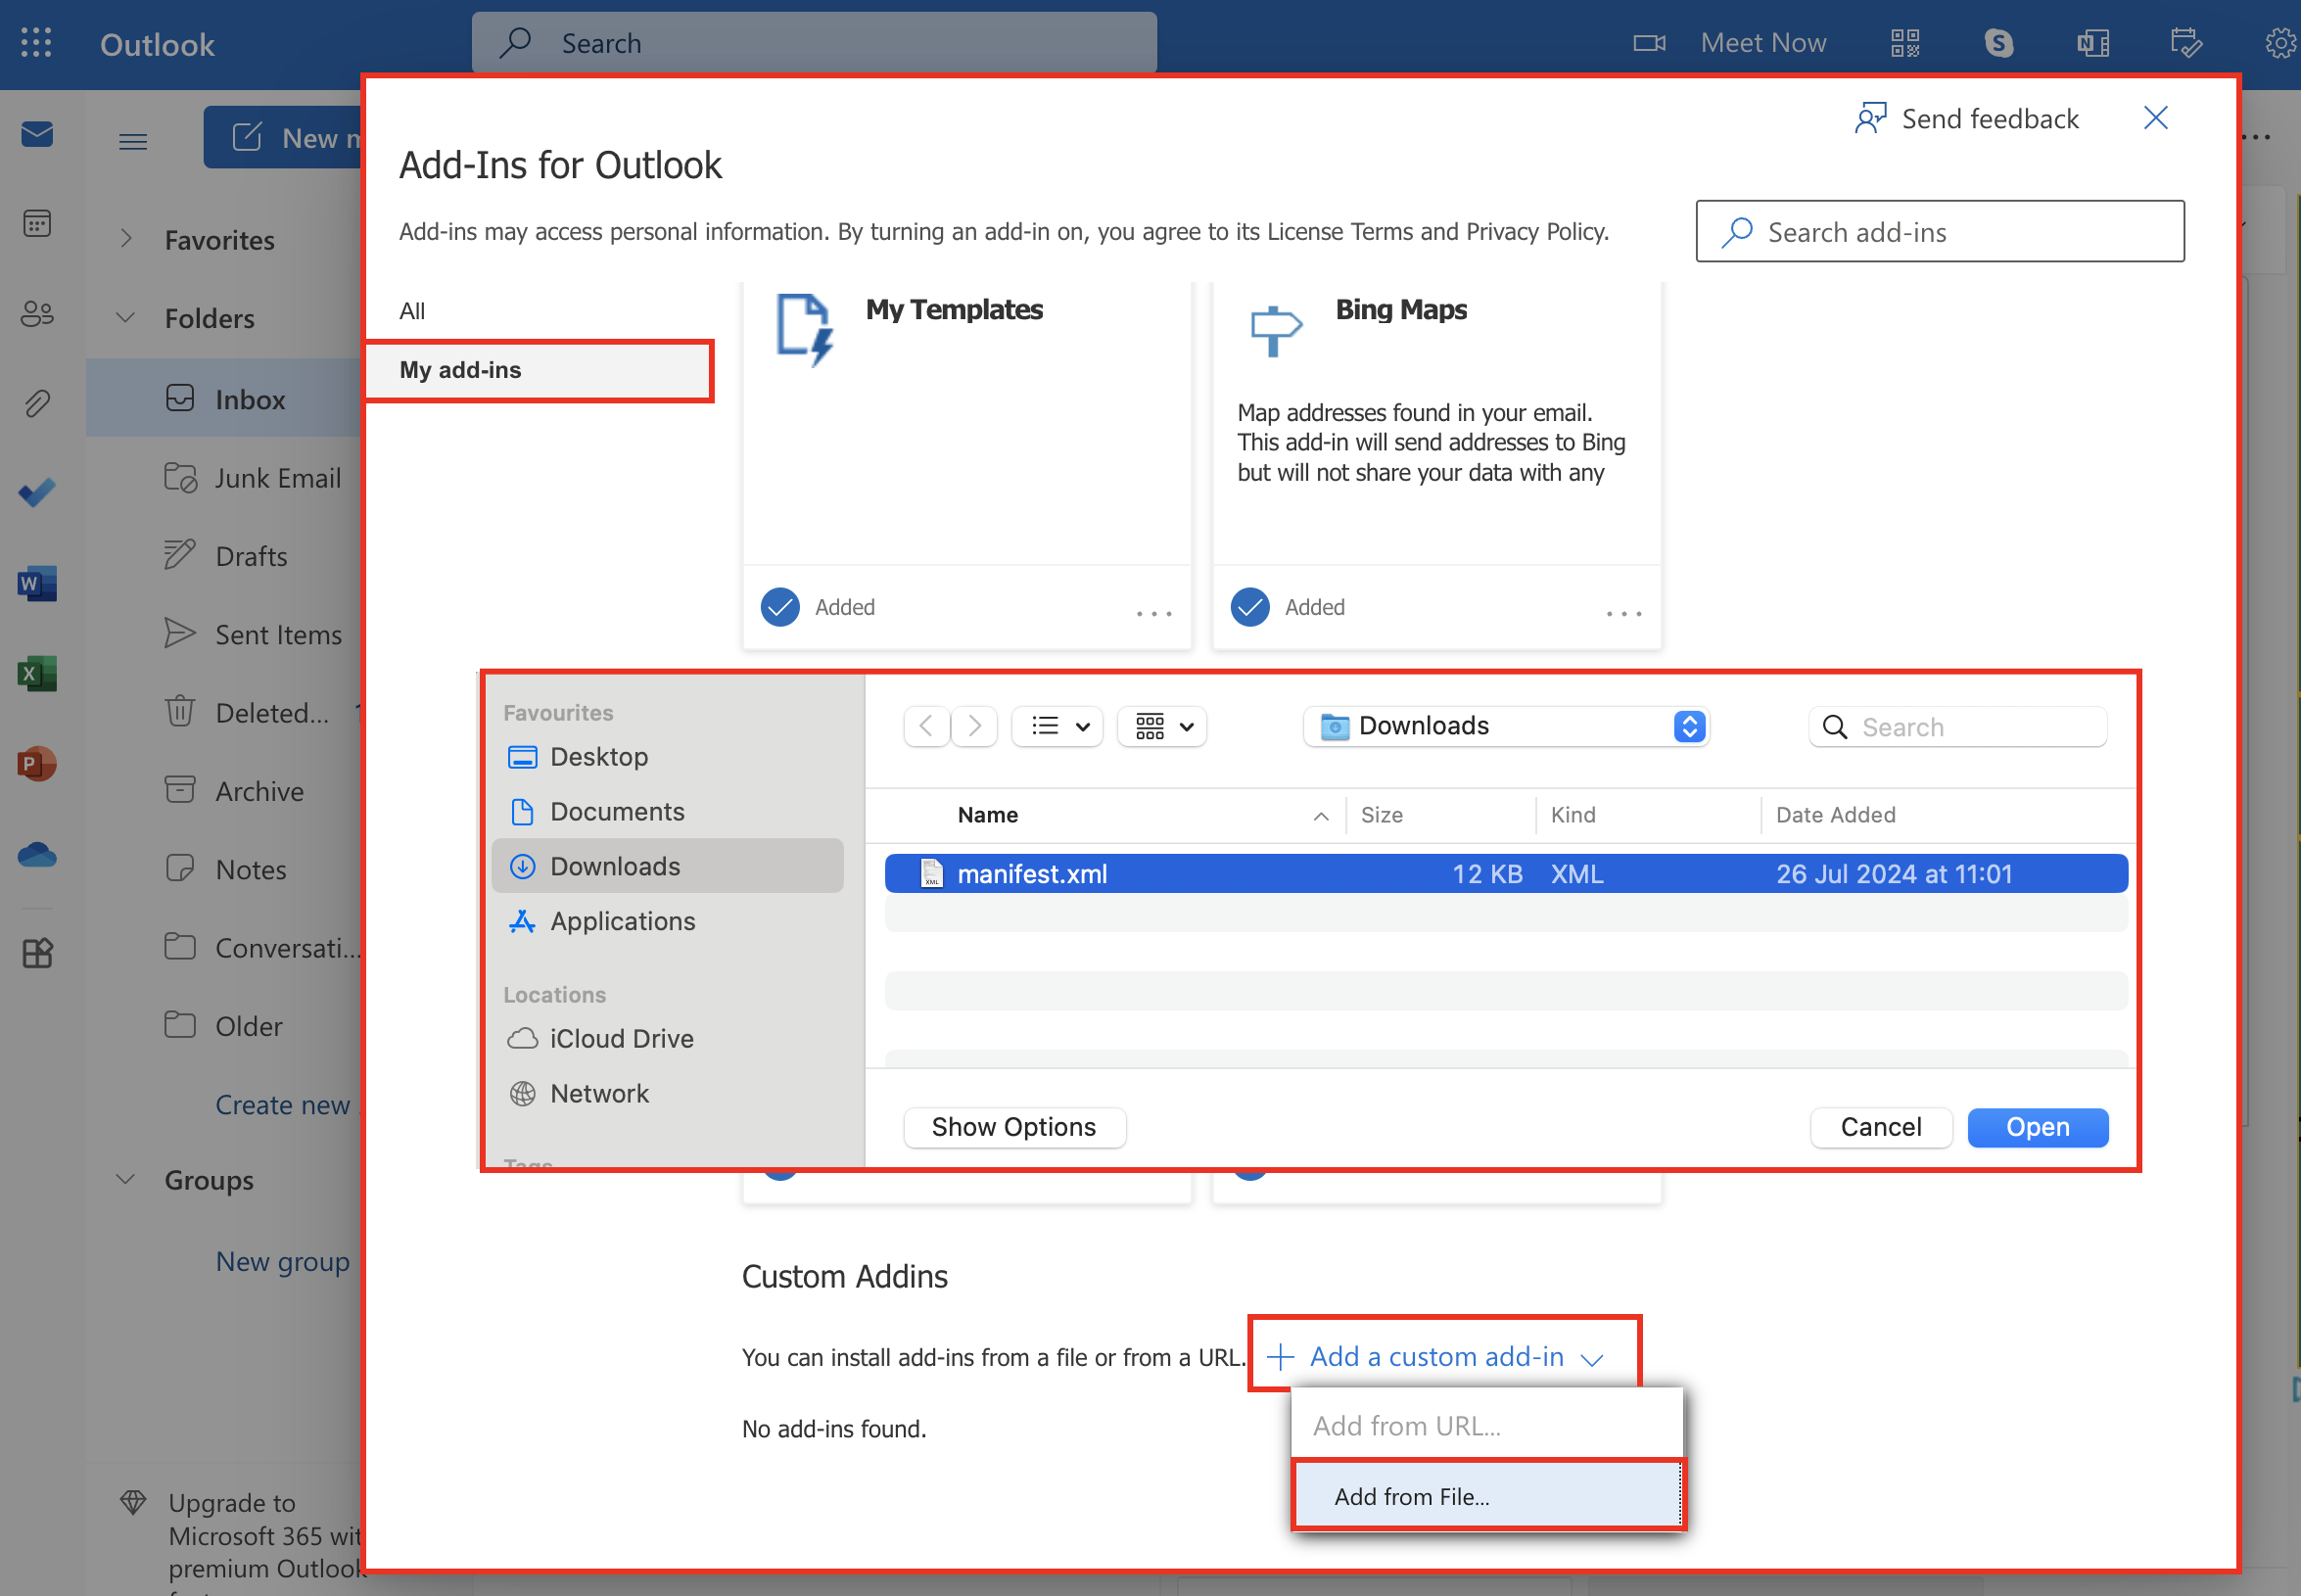Viewport: 2301px width, 1596px height.
Task: Open the list view options dropdown
Action: click(1058, 726)
